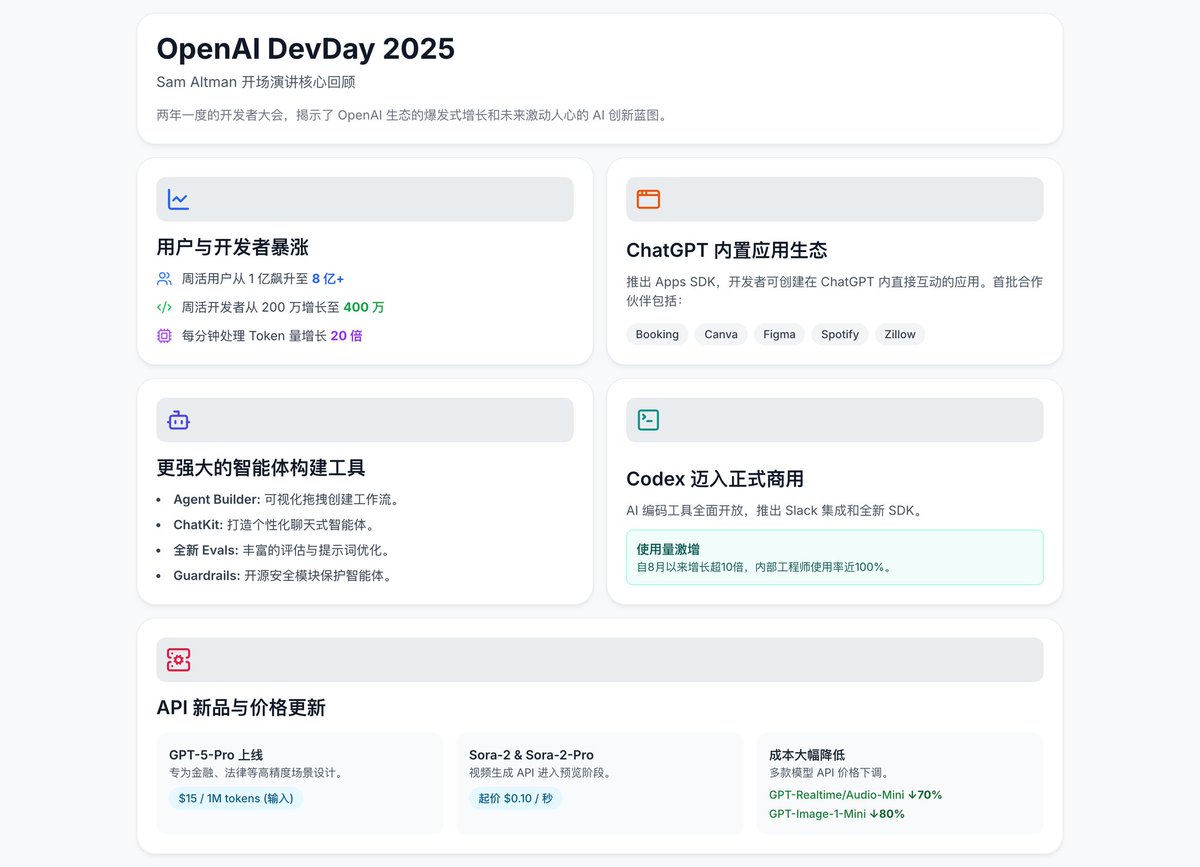Screen dimensions: 1200x867
Task: Click the robot icon above 更强大的智能体构建工具
Action: coord(177,420)
